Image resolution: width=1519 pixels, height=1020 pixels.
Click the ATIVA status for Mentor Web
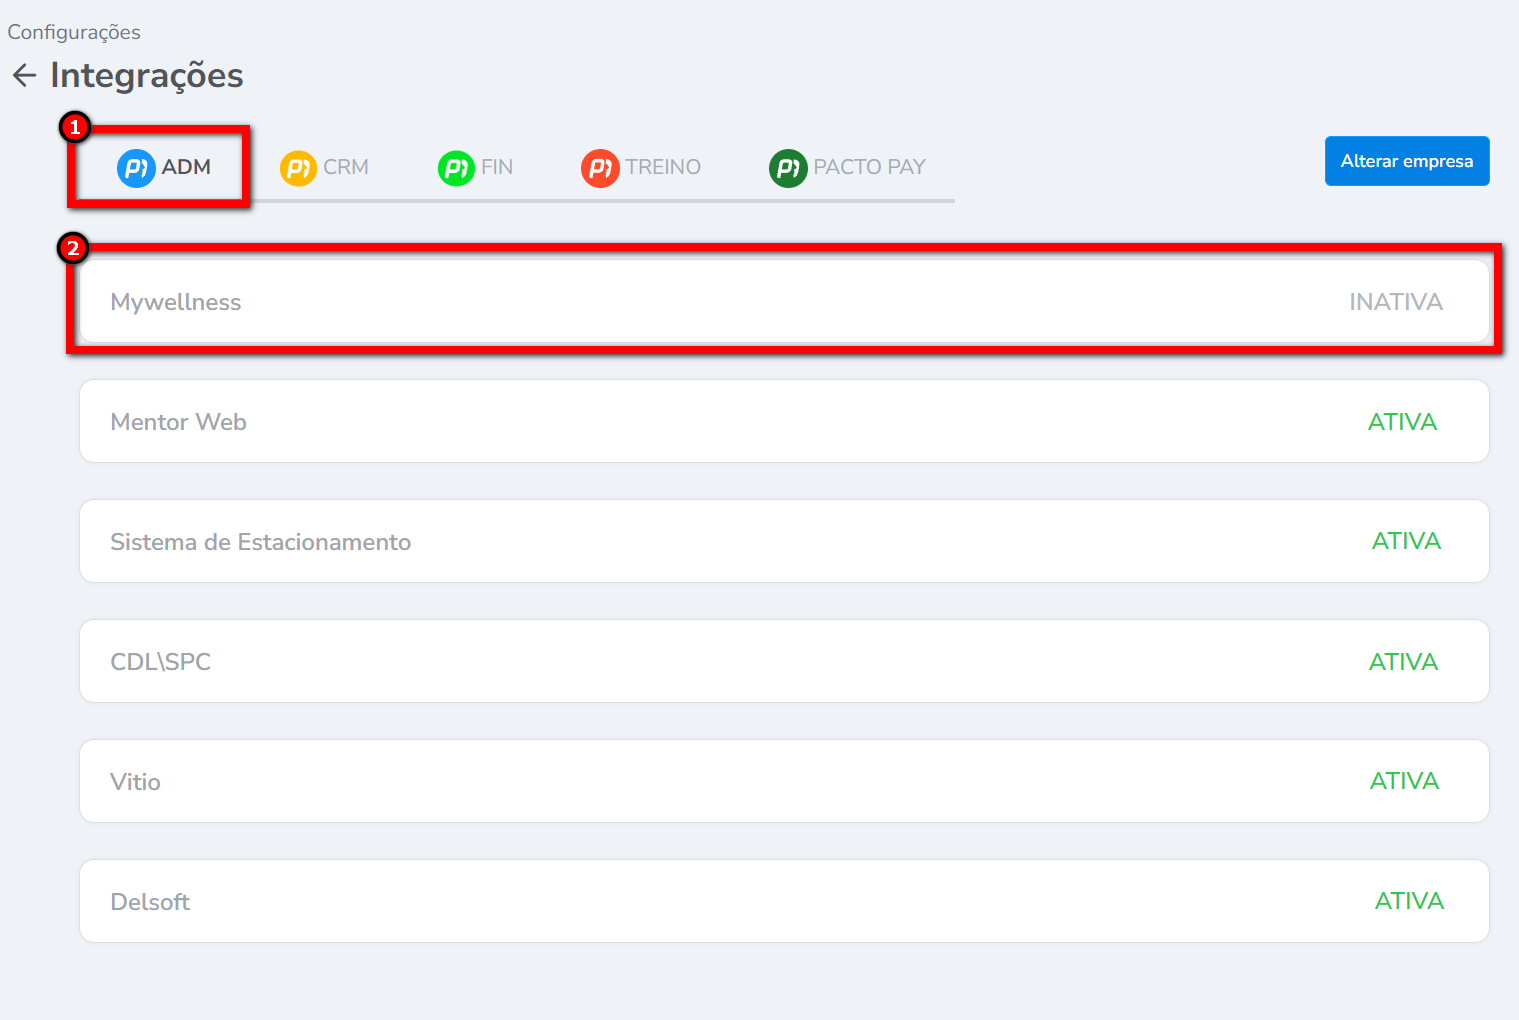click(x=1402, y=422)
